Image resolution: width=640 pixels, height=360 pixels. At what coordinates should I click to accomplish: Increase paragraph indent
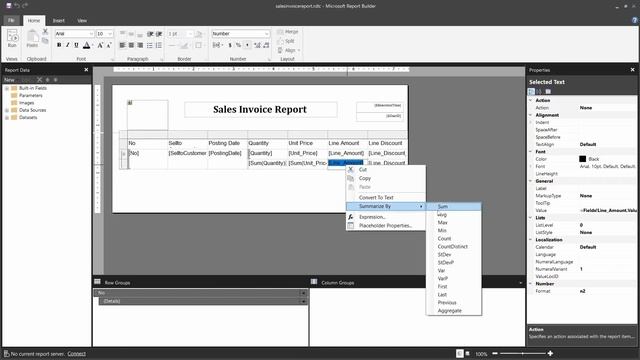159,34
